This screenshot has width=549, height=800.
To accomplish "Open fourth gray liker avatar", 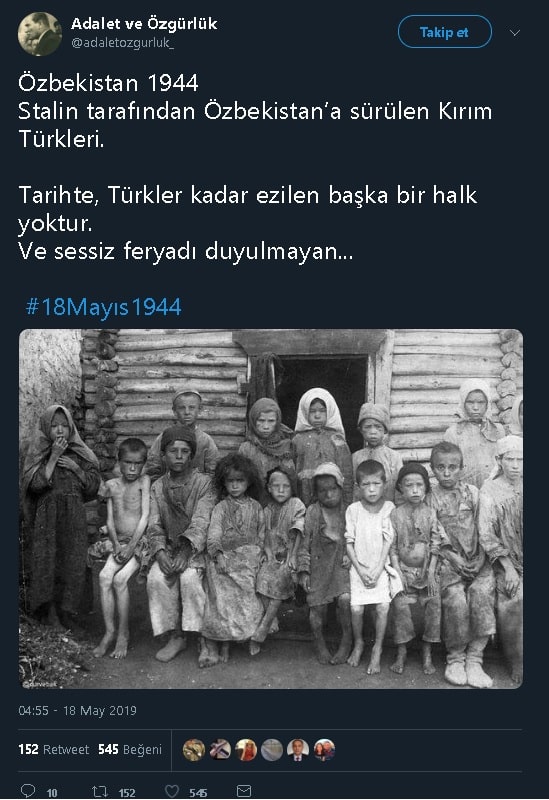I will [x=272, y=750].
